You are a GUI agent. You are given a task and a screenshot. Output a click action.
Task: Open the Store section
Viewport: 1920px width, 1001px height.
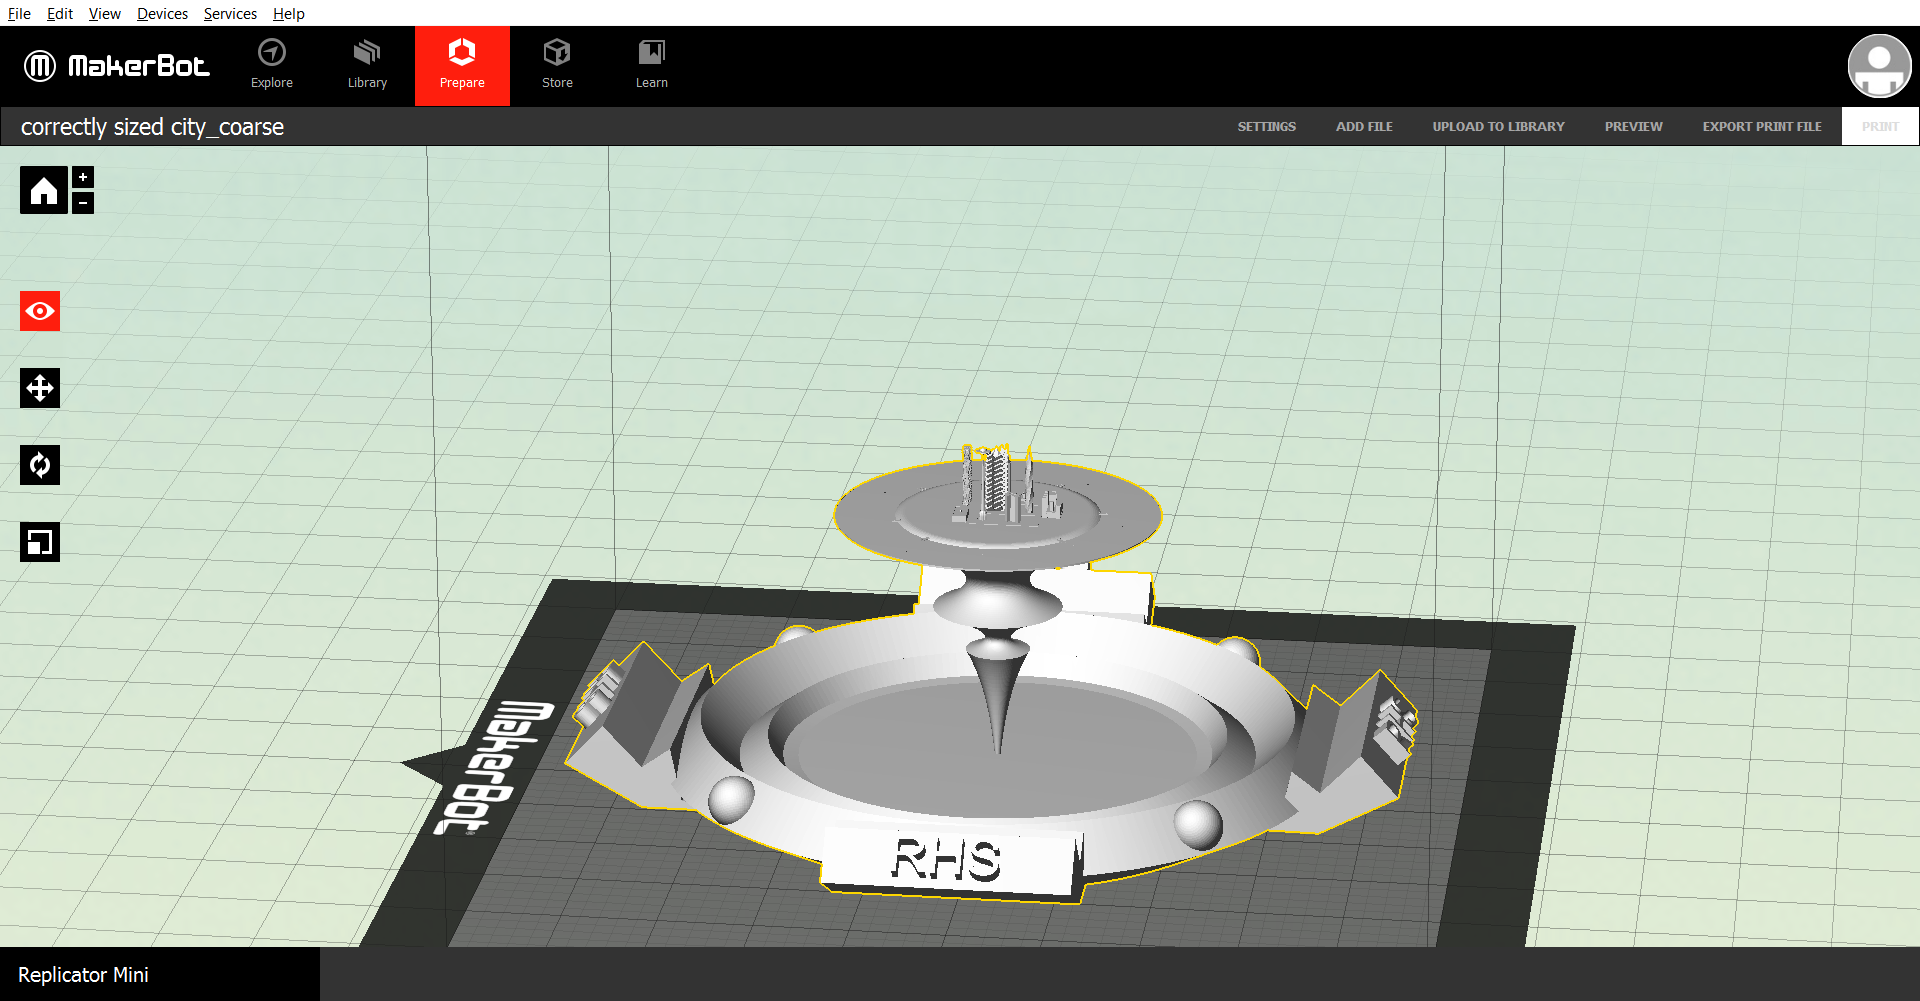557,66
